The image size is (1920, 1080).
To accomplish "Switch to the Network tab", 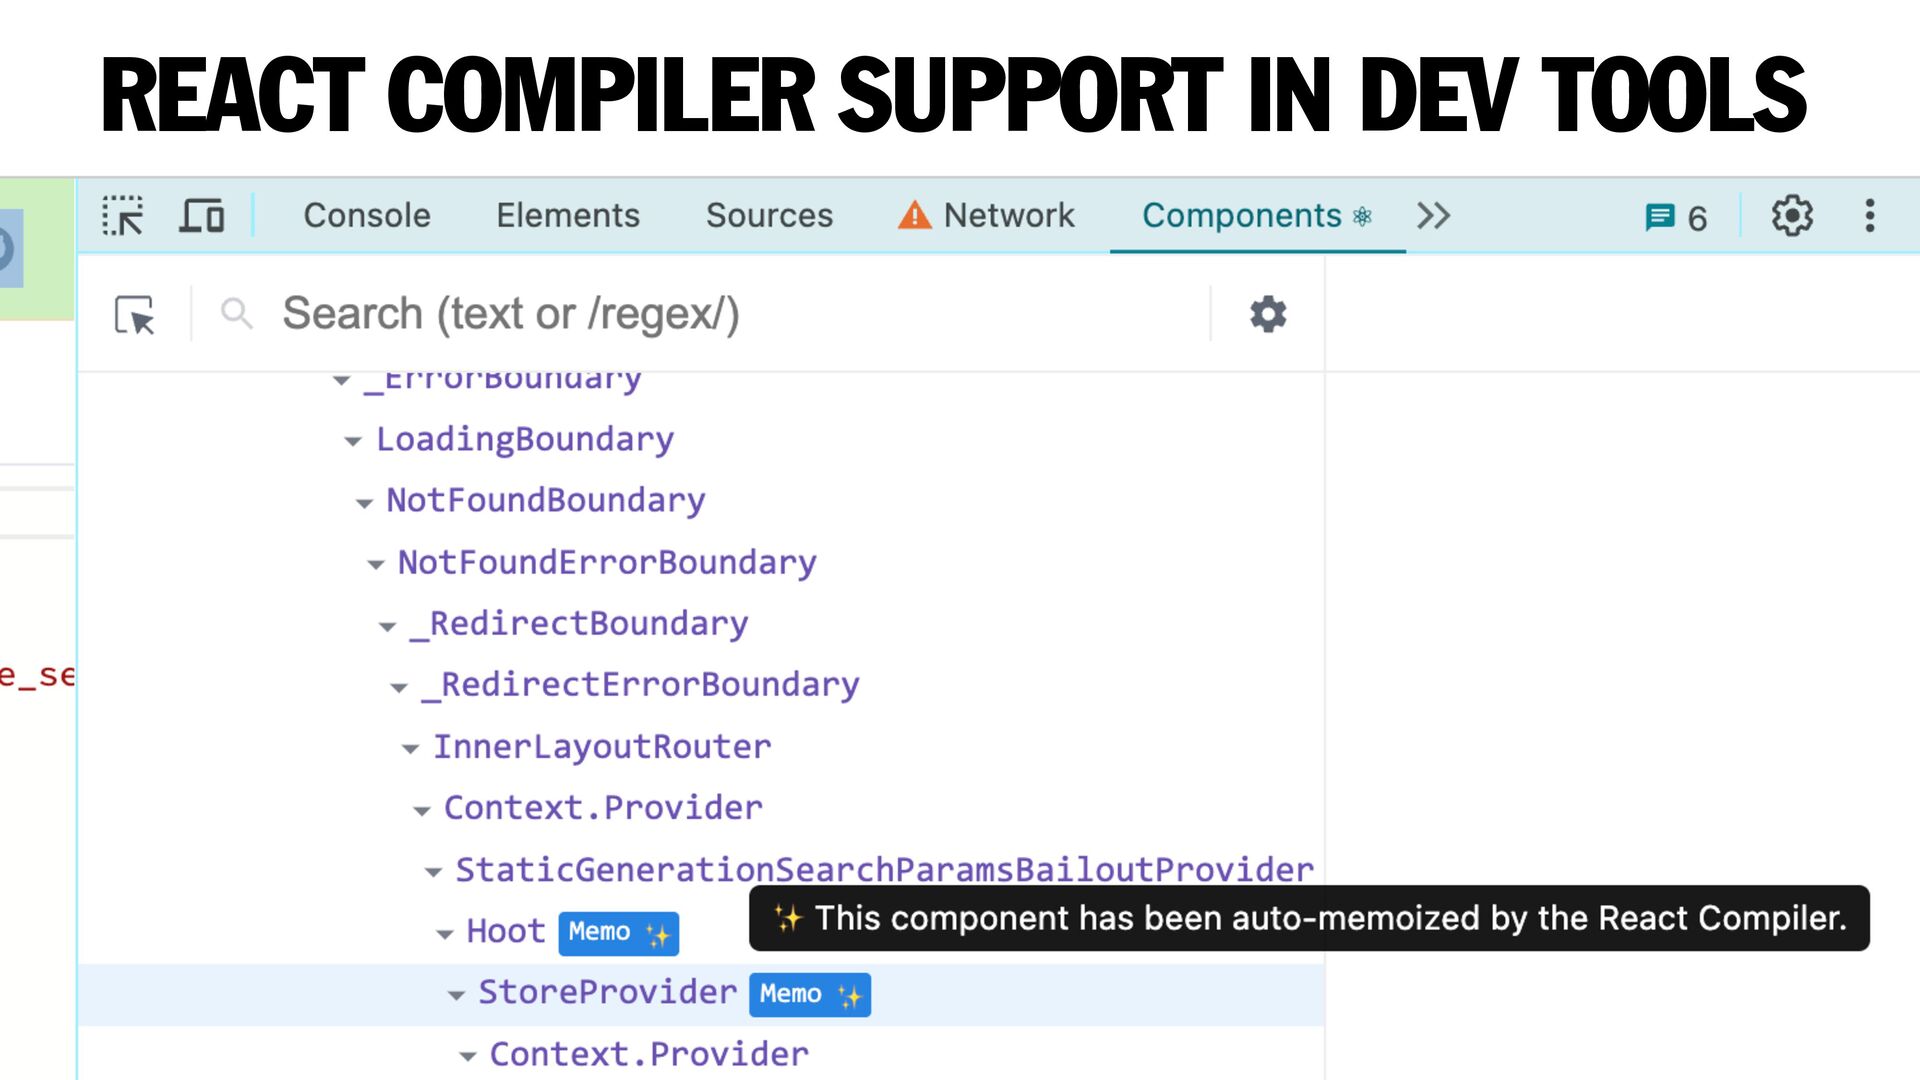I will (x=986, y=216).
